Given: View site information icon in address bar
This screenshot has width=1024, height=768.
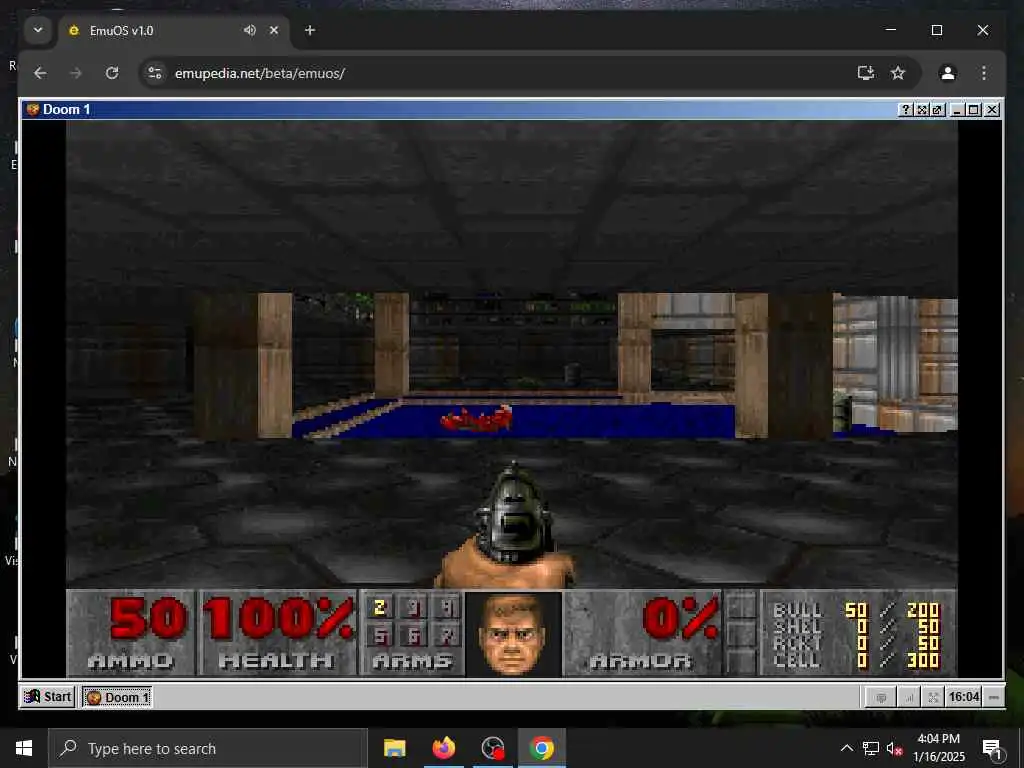Looking at the screenshot, I should 155,73.
